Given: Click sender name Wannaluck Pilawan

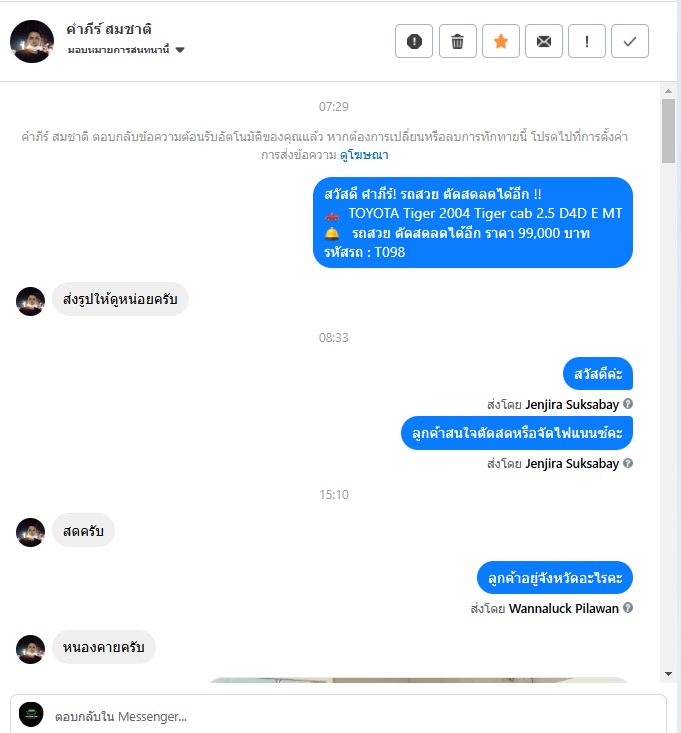Looking at the screenshot, I should [x=563, y=608].
